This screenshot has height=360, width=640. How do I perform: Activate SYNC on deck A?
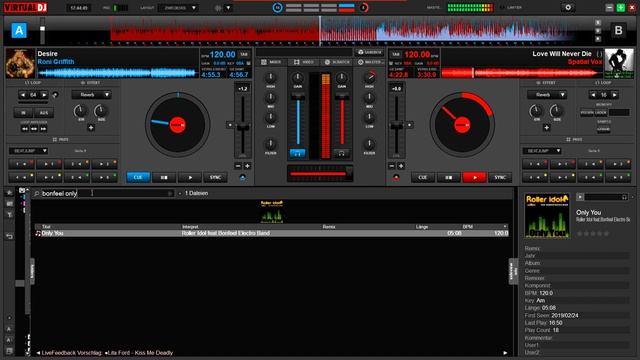tap(215, 178)
